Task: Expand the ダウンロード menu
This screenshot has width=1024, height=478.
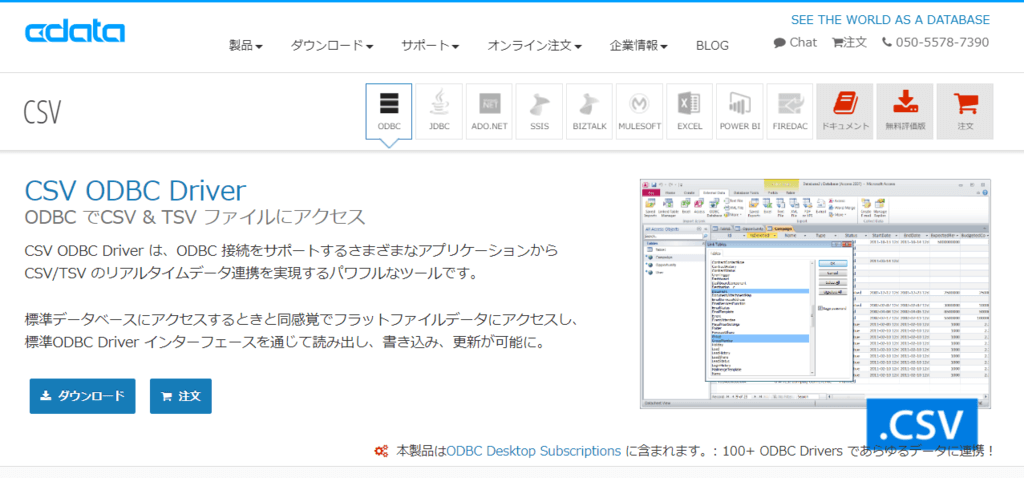Action: click(x=332, y=46)
